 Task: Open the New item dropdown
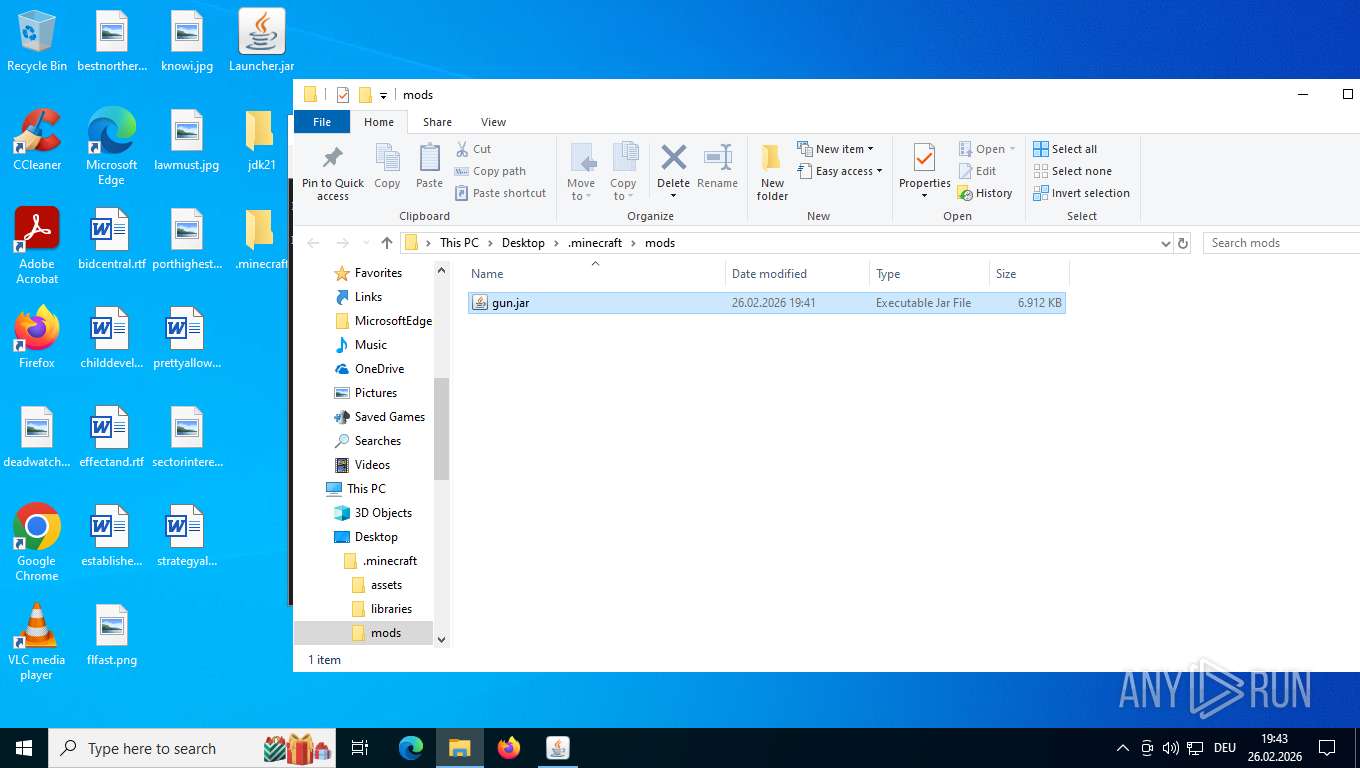pyautogui.click(x=836, y=149)
